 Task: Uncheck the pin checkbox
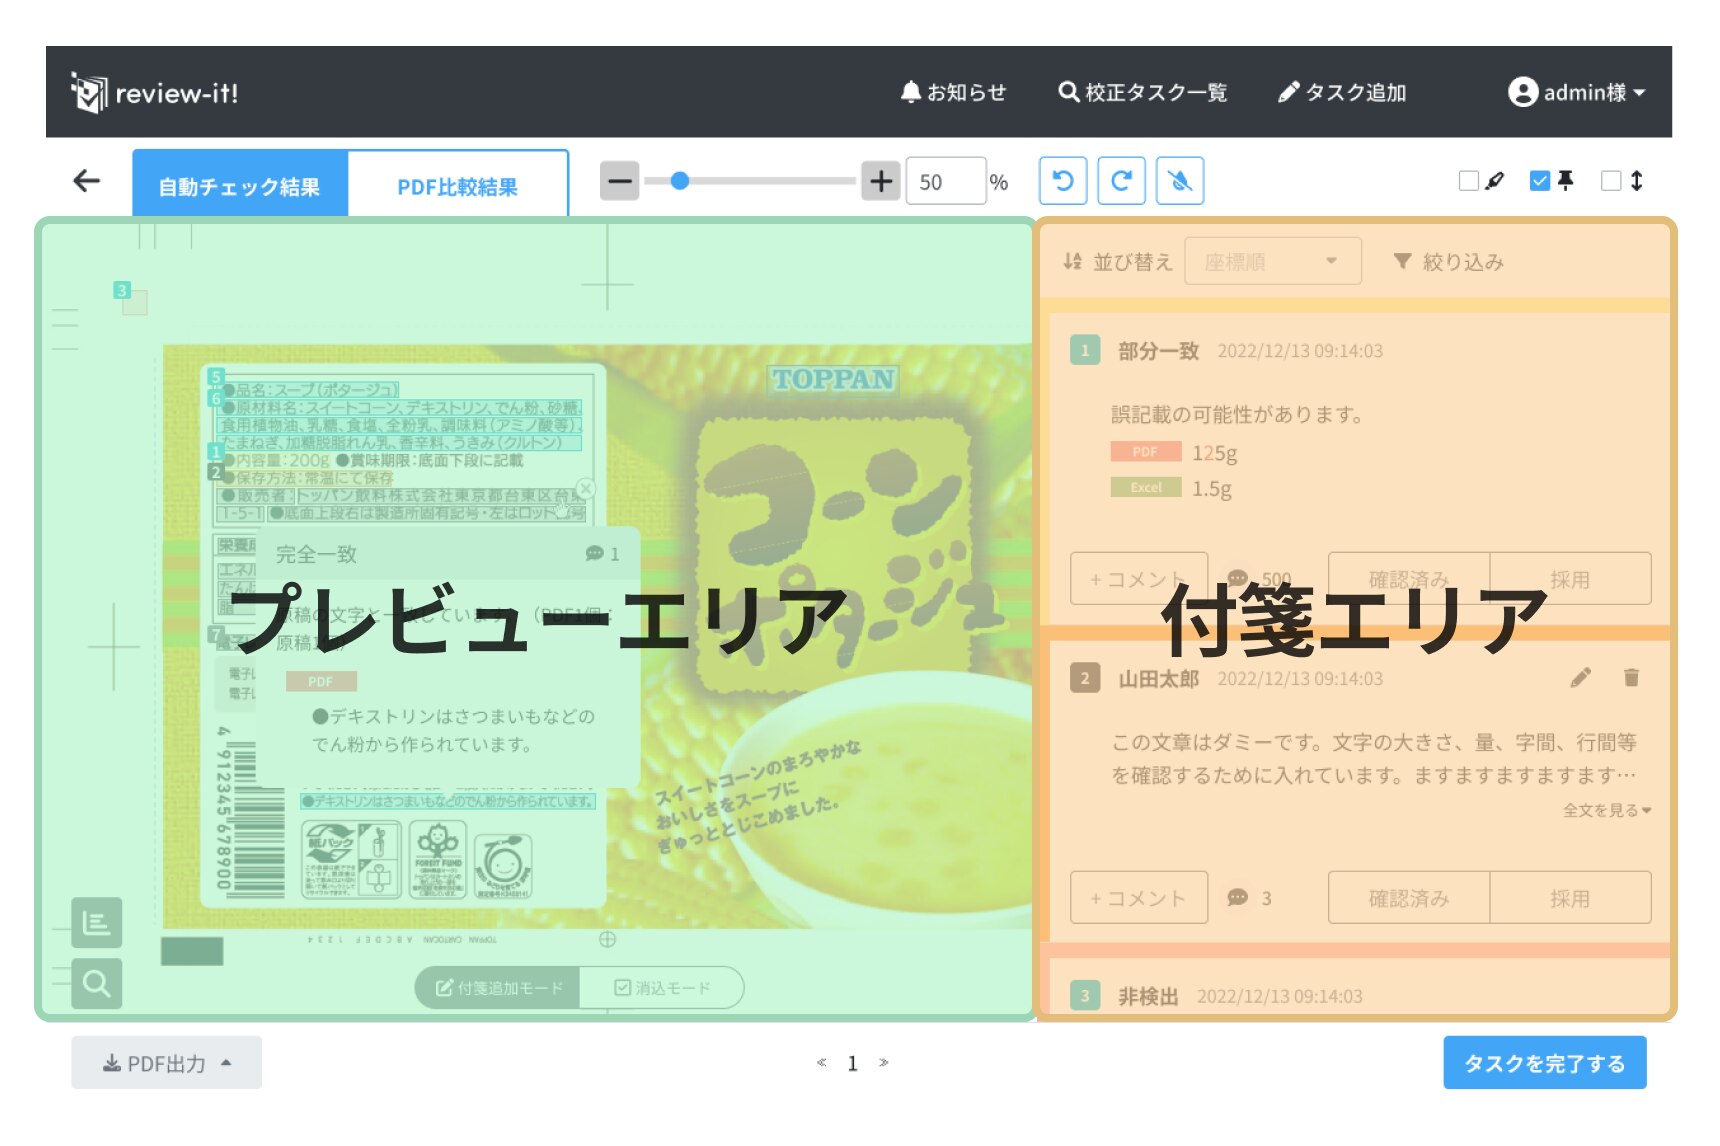(1540, 181)
